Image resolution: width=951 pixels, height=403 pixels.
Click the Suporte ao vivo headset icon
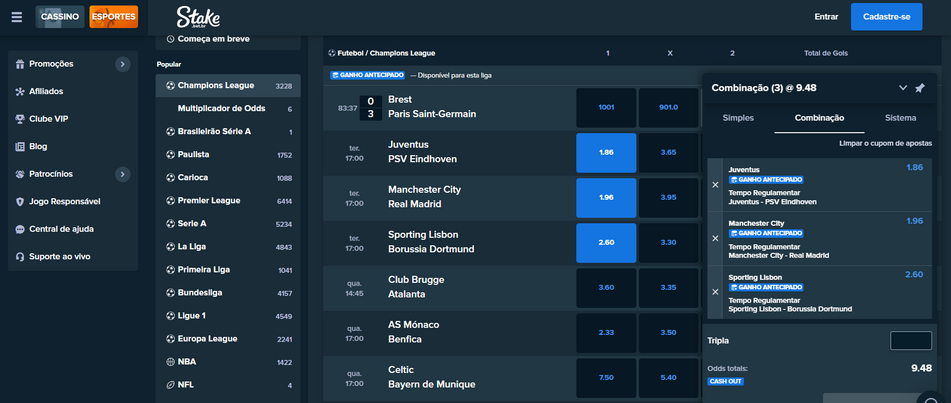[20, 256]
